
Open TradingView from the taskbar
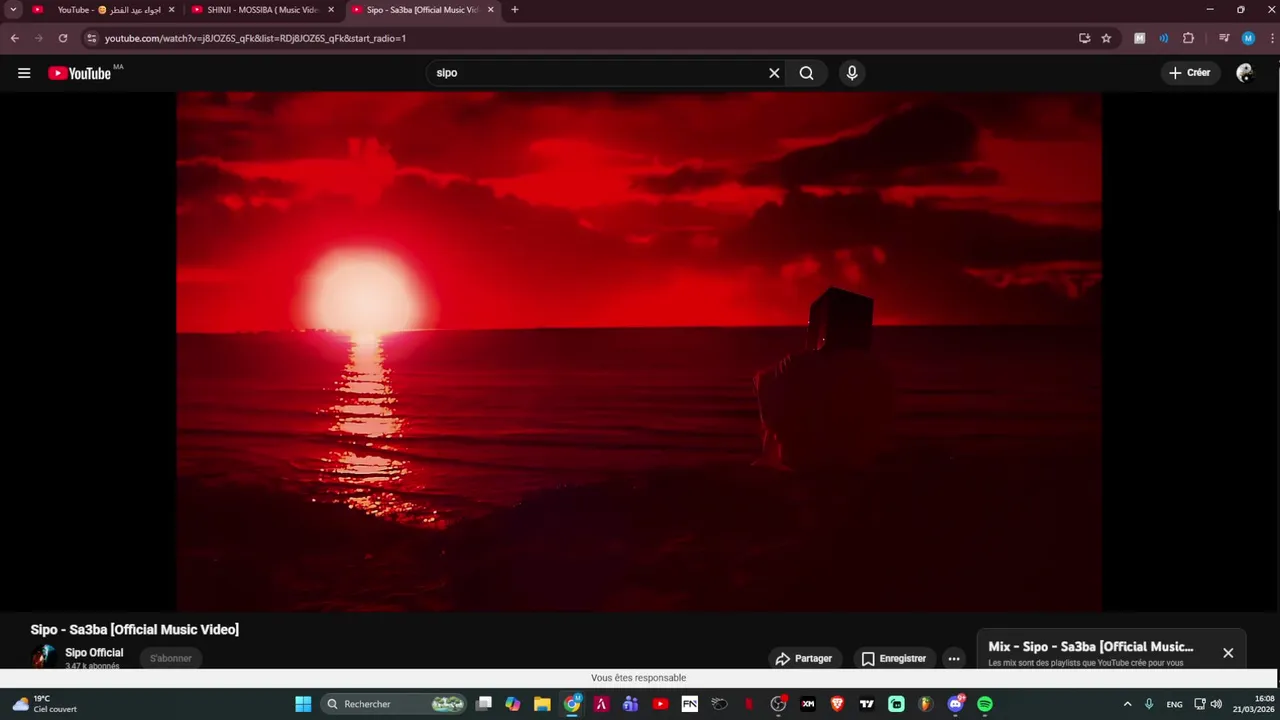tap(867, 704)
